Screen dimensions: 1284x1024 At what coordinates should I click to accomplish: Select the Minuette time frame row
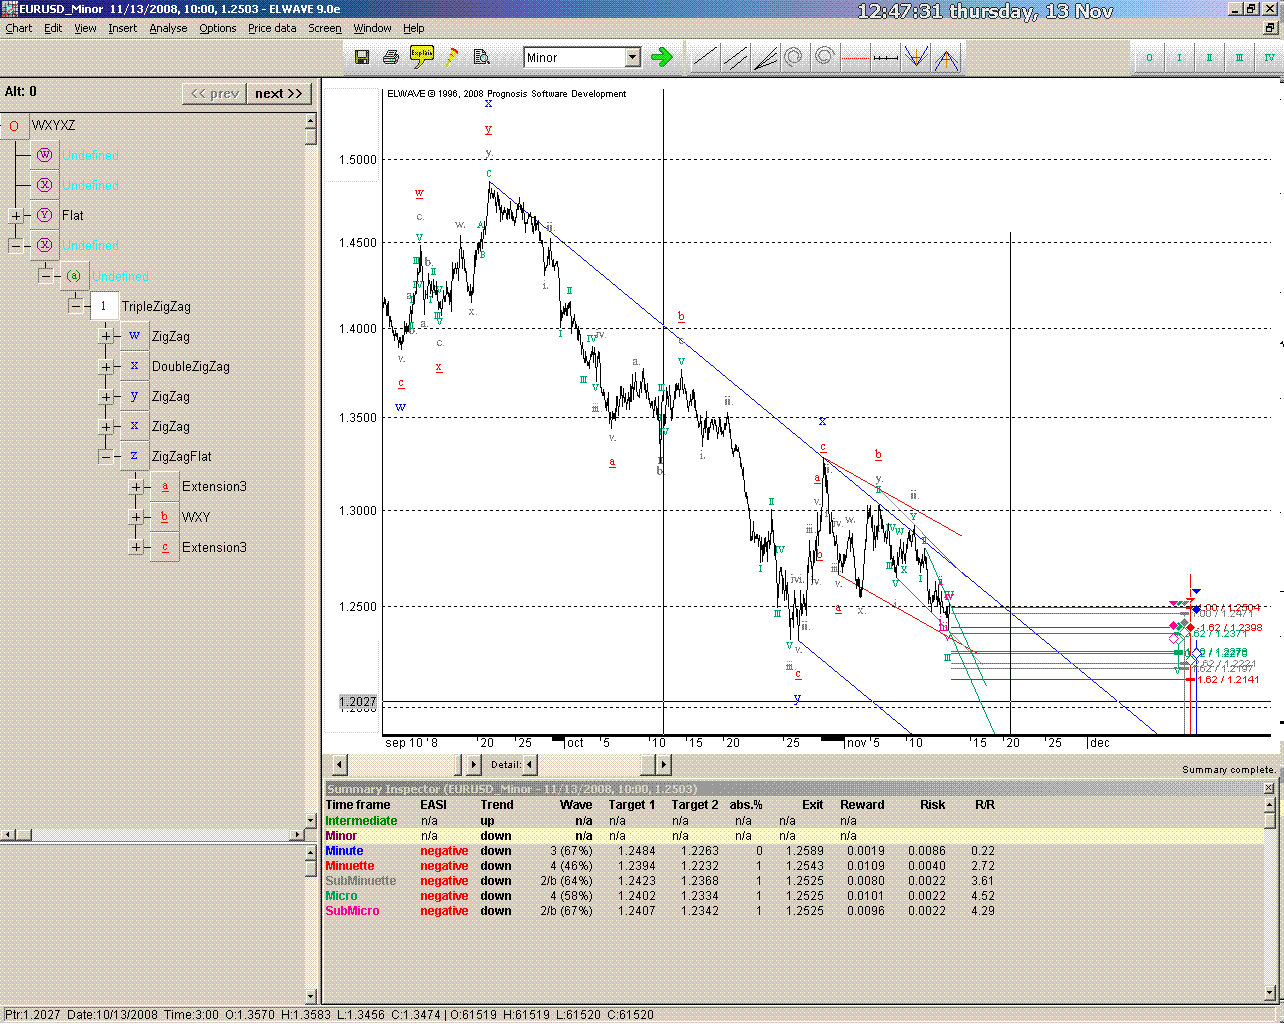click(x=793, y=866)
